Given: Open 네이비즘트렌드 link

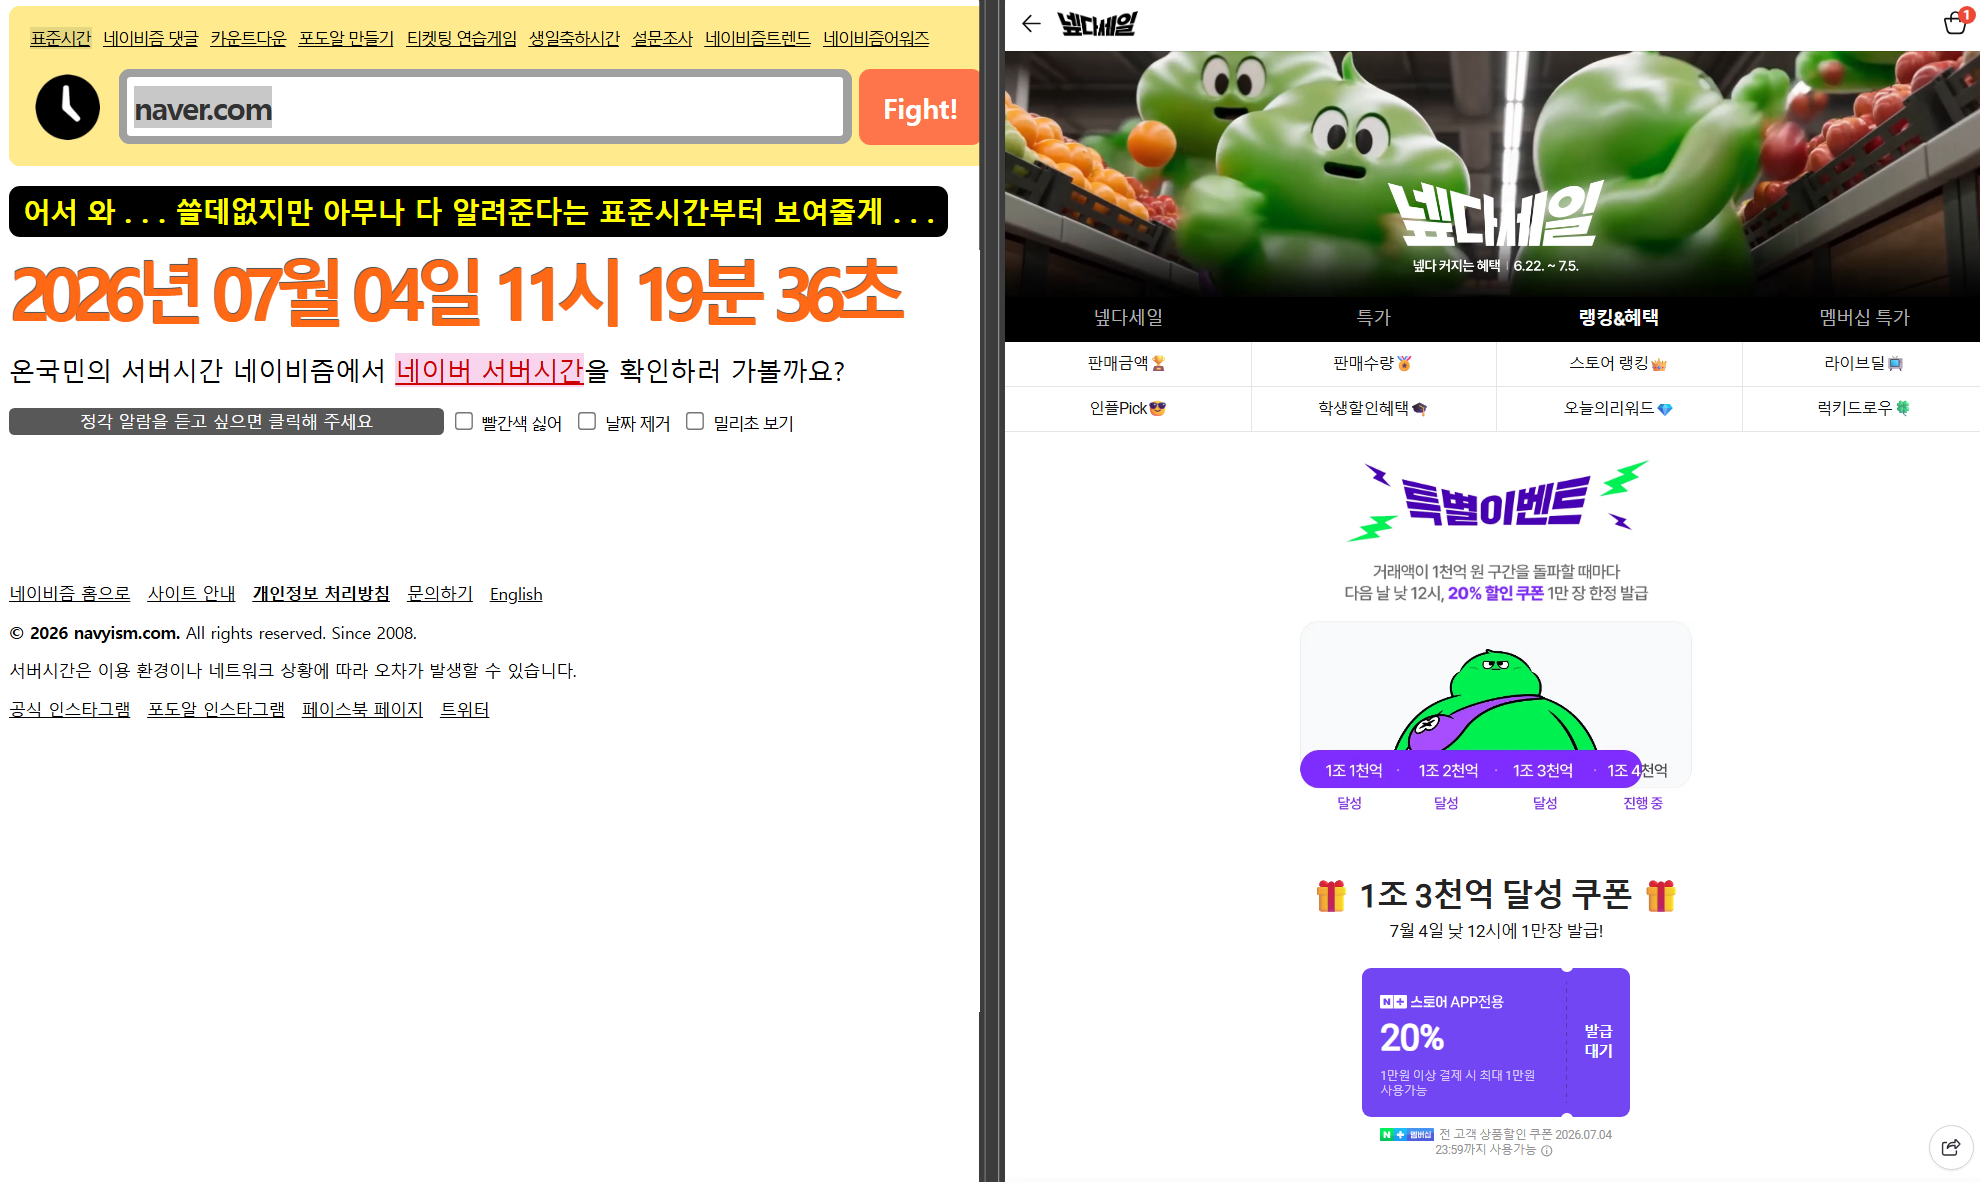Looking at the screenshot, I should click(757, 38).
